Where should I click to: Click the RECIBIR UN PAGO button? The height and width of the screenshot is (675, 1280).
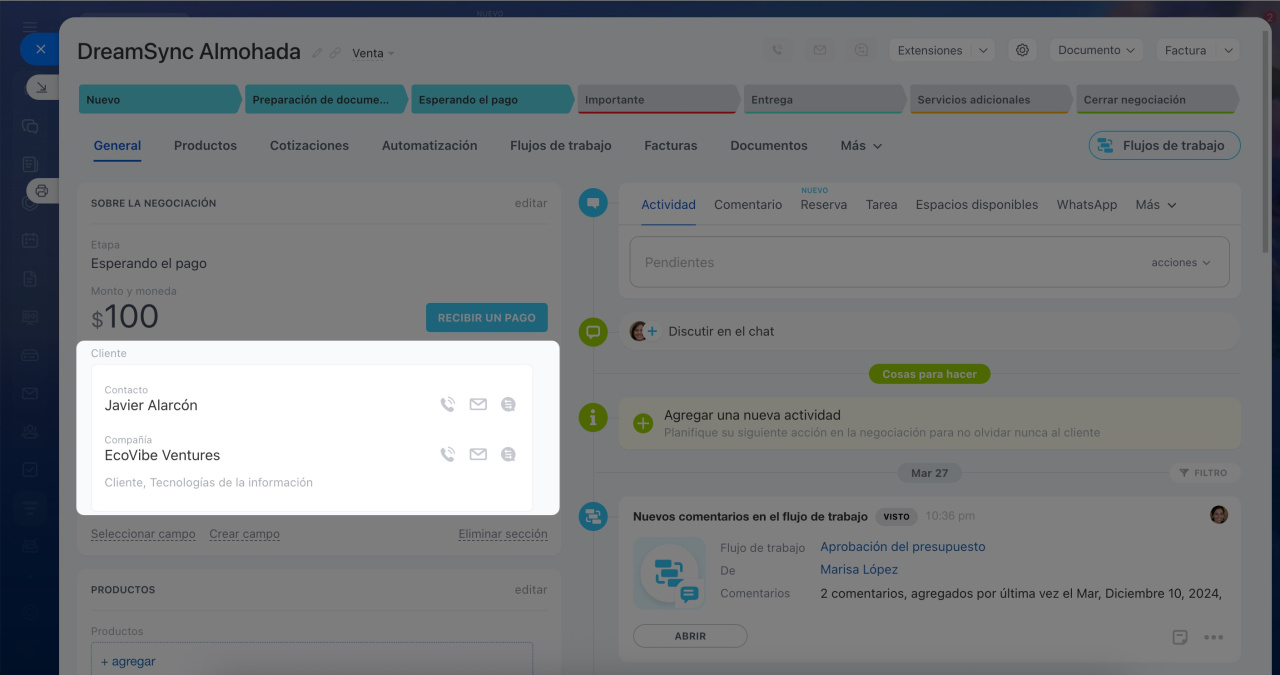coord(486,317)
